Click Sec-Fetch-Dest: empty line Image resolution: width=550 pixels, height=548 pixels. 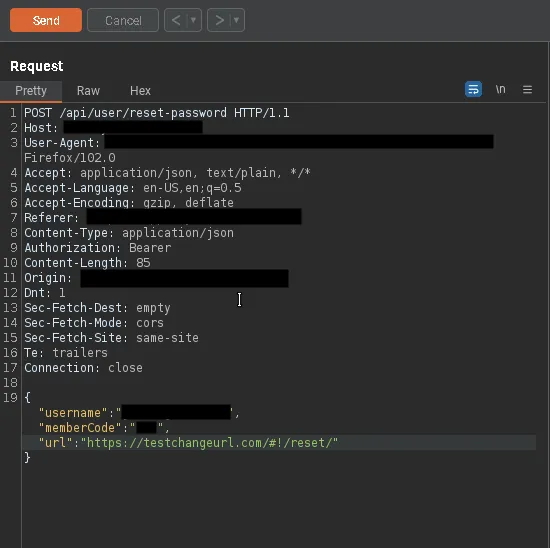coord(97,308)
